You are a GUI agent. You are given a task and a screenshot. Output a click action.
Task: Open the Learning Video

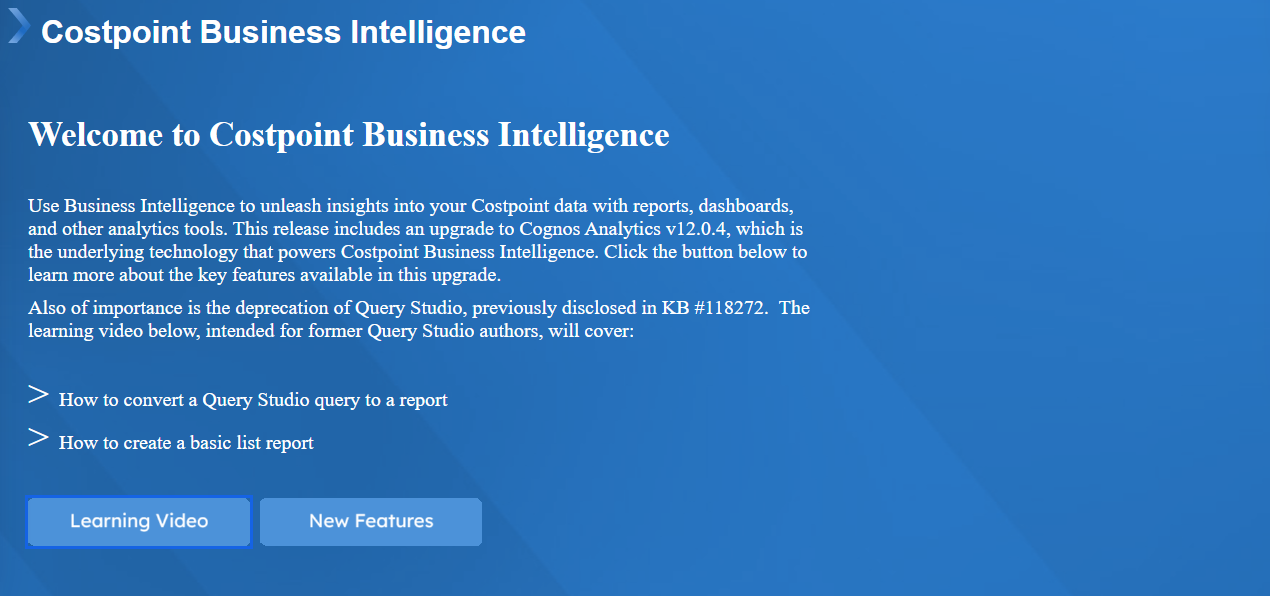[139, 521]
